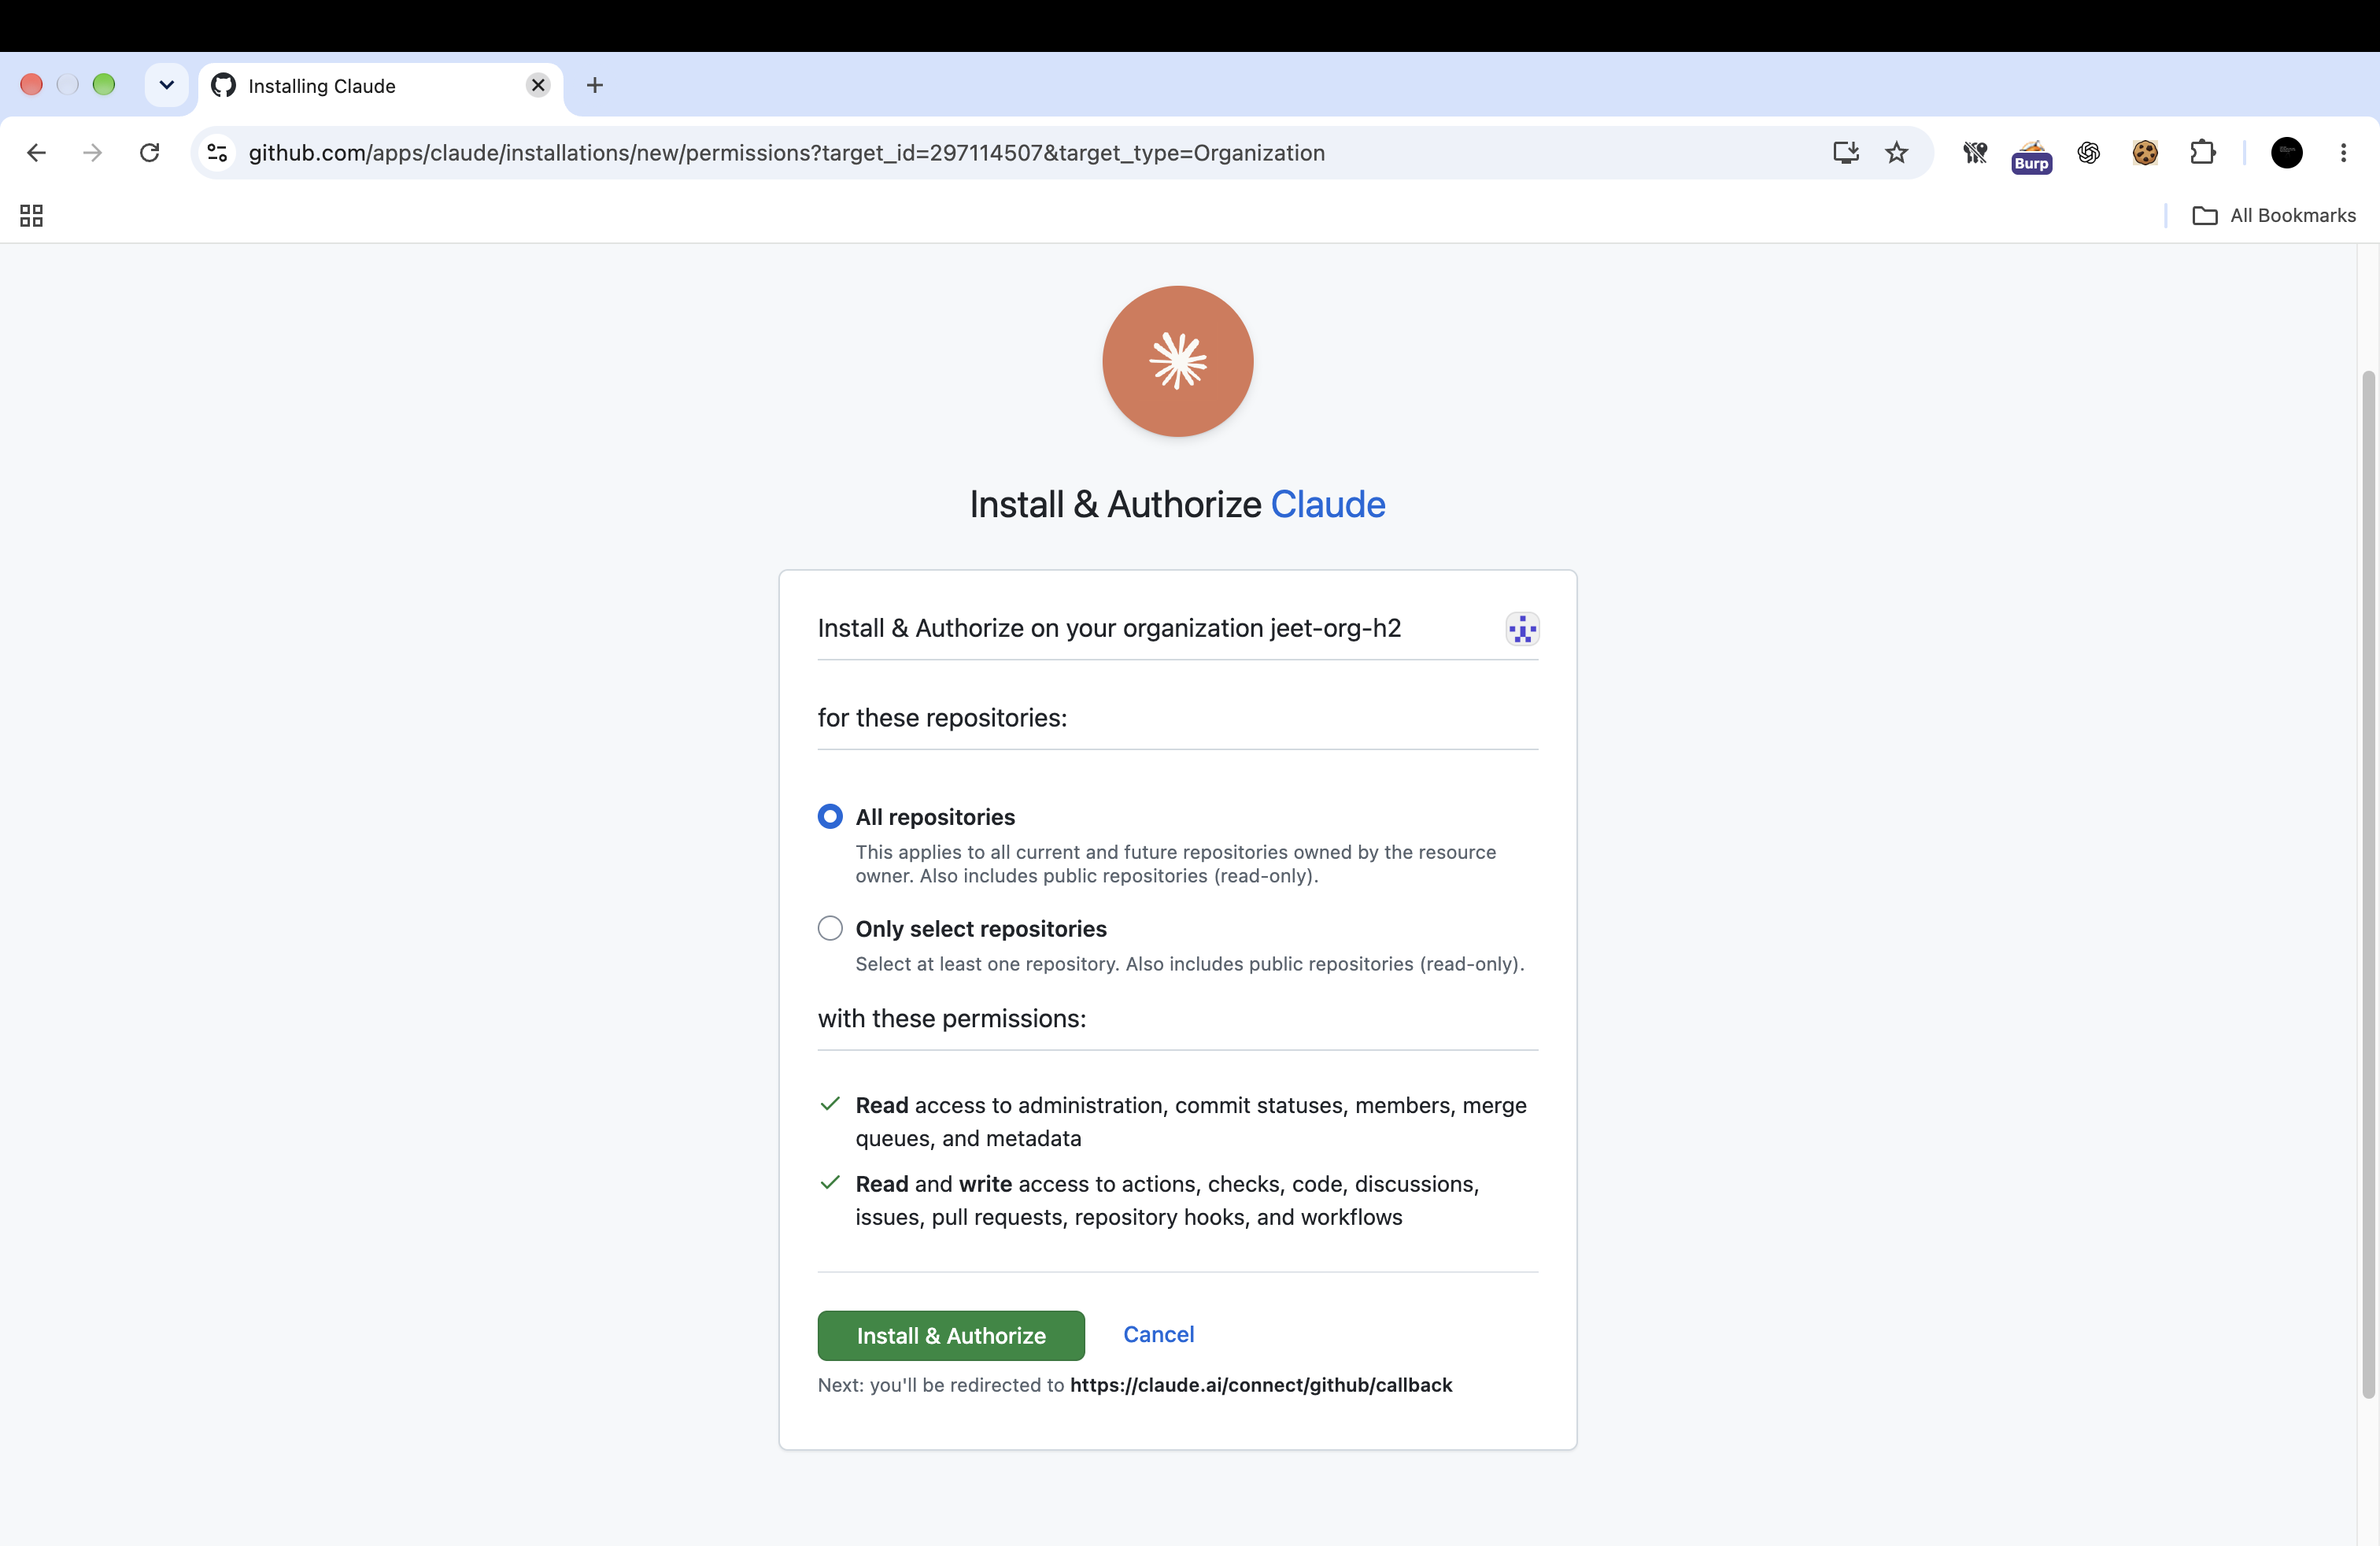Click the 'Read access to administration' permission text
This screenshot has height=1546, width=2380.
tap(1191, 1121)
